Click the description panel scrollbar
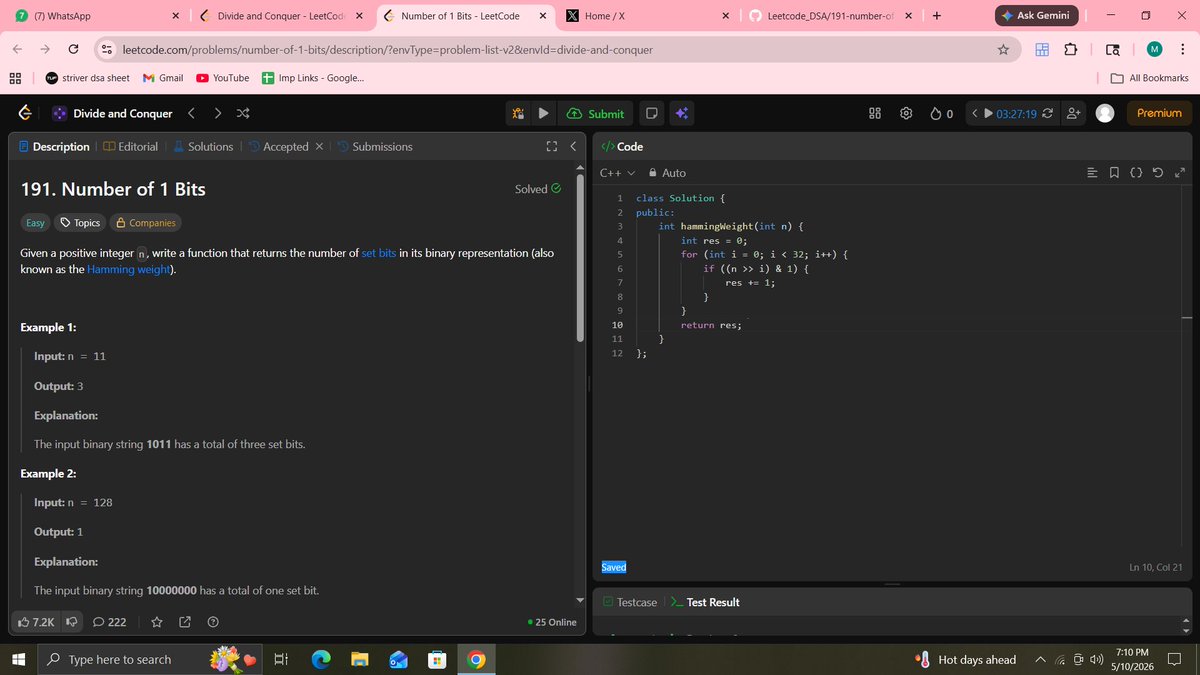The height and width of the screenshot is (675, 1200). [x=582, y=260]
